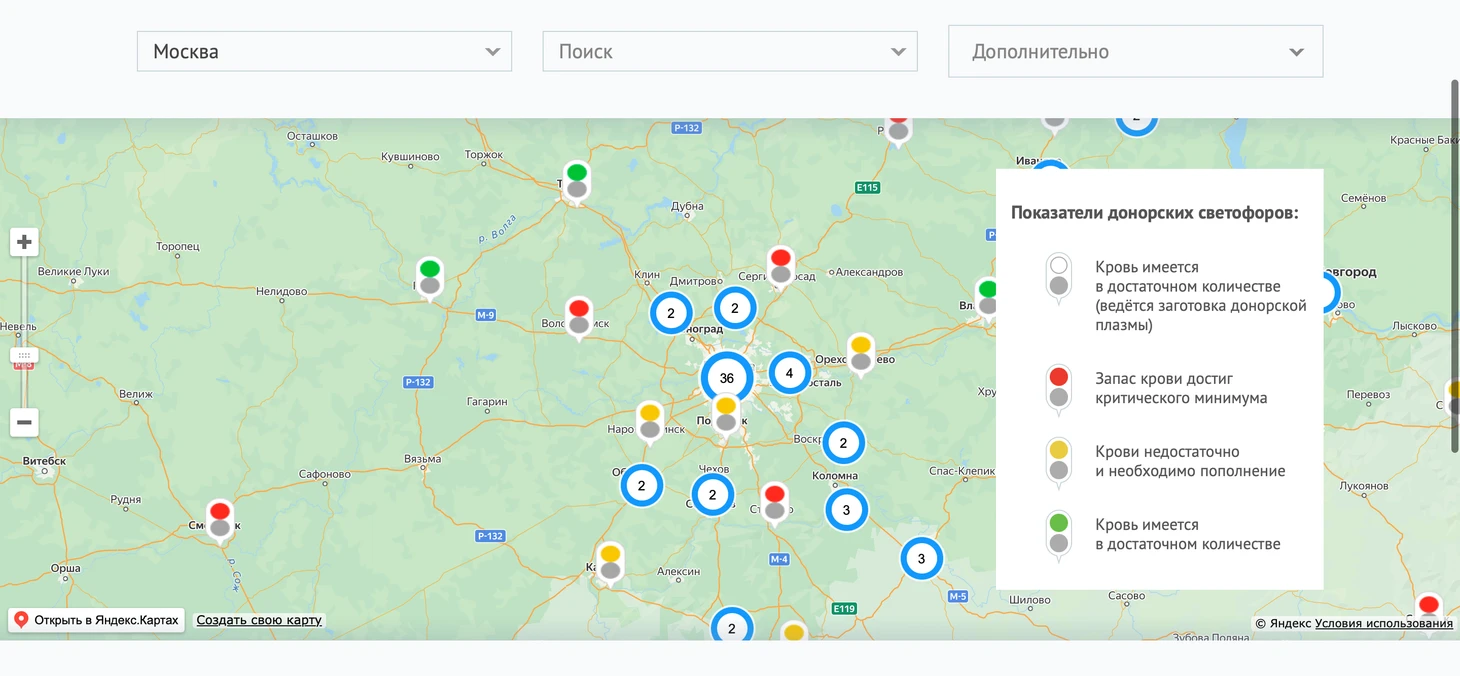Image resolution: width=1460 pixels, height=676 pixels.
Task: Open the Москва city dropdown
Action: (324, 52)
